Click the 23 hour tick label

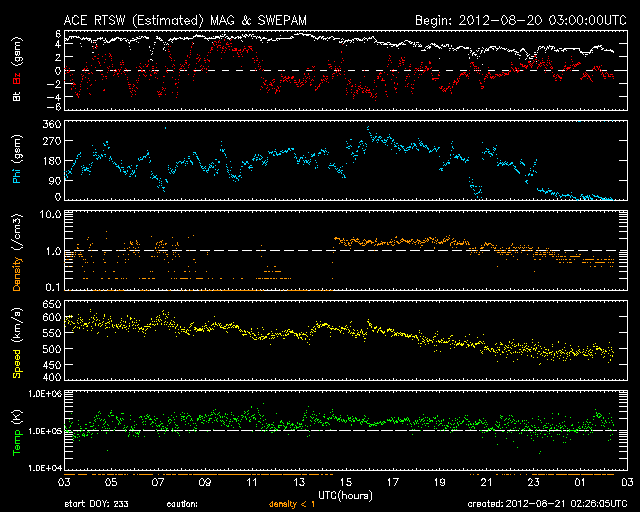click(x=533, y=483)
